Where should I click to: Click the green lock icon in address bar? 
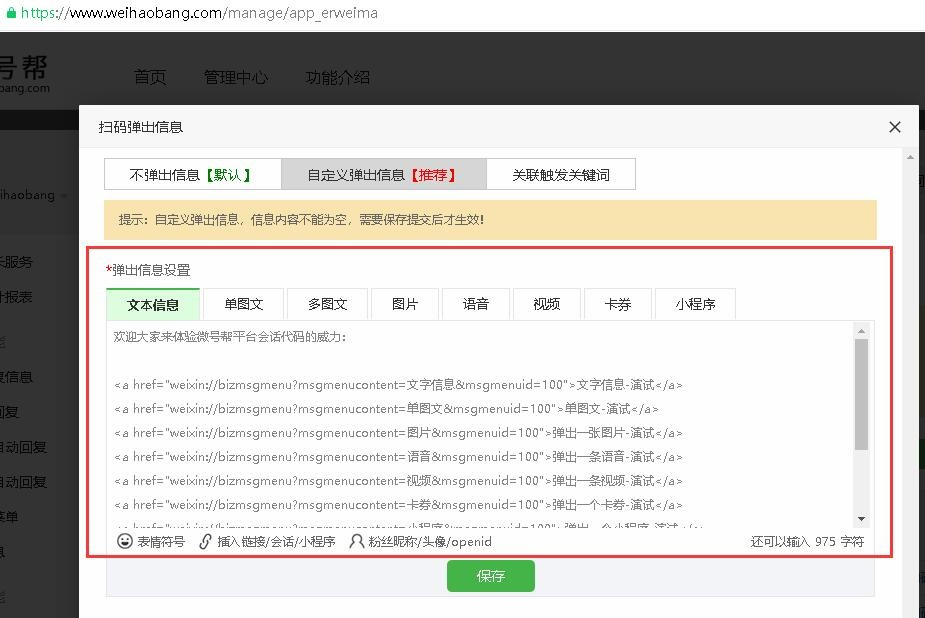[11, 12]
